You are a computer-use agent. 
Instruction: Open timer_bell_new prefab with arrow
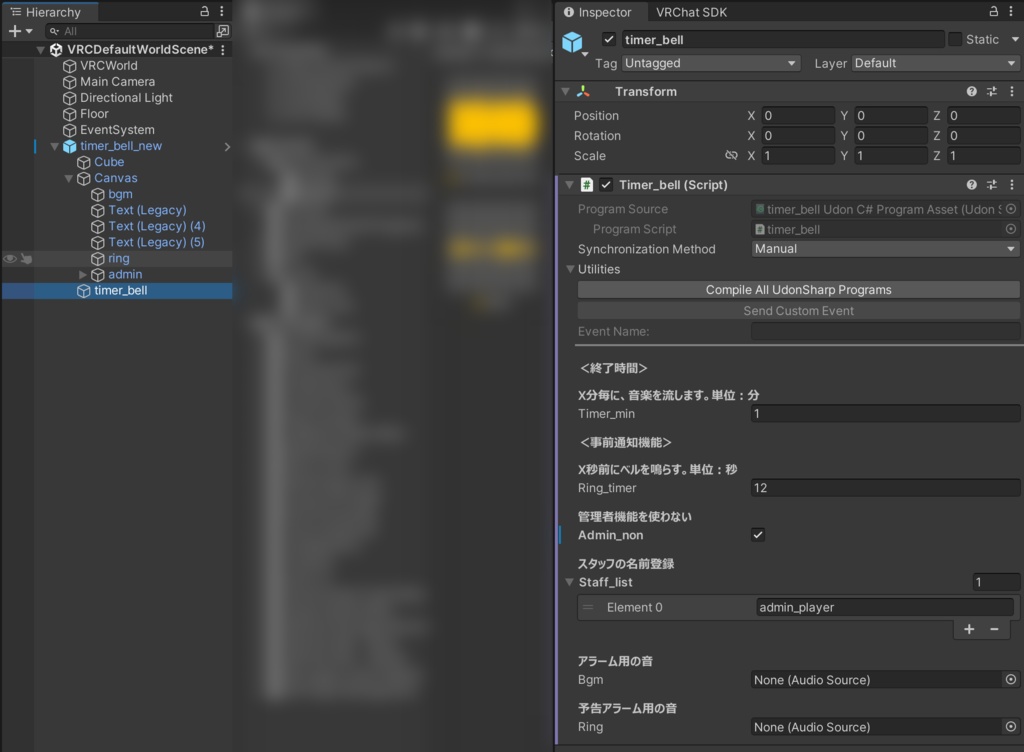pos(227,147)
